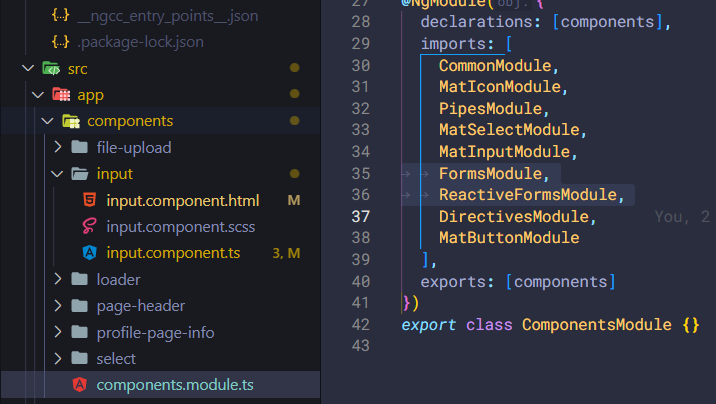Click the '3, M' badge on input.component.ts
Screen dimensions: 716x404
286,253
